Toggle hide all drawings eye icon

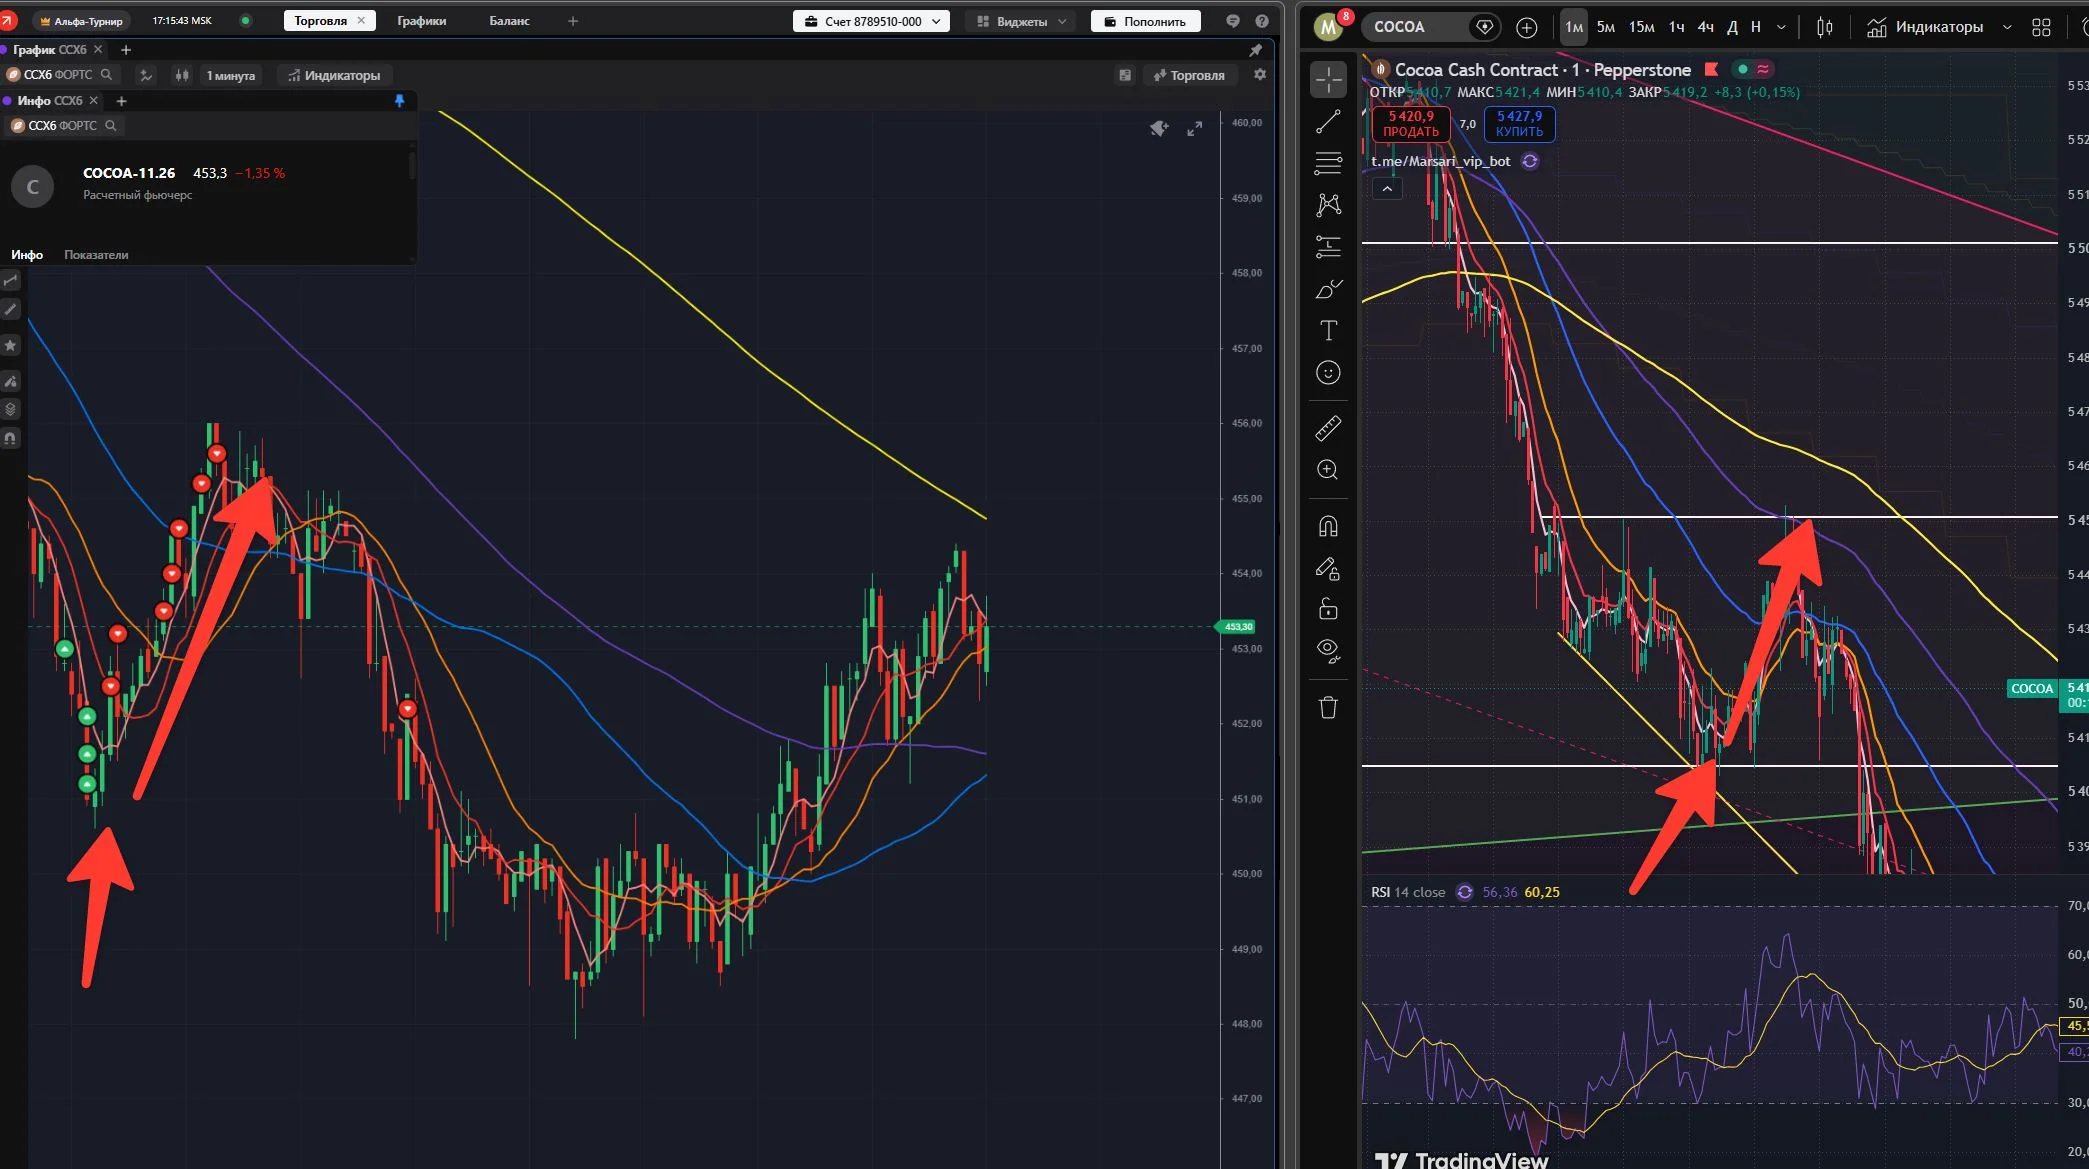[x=1328, y=651]
